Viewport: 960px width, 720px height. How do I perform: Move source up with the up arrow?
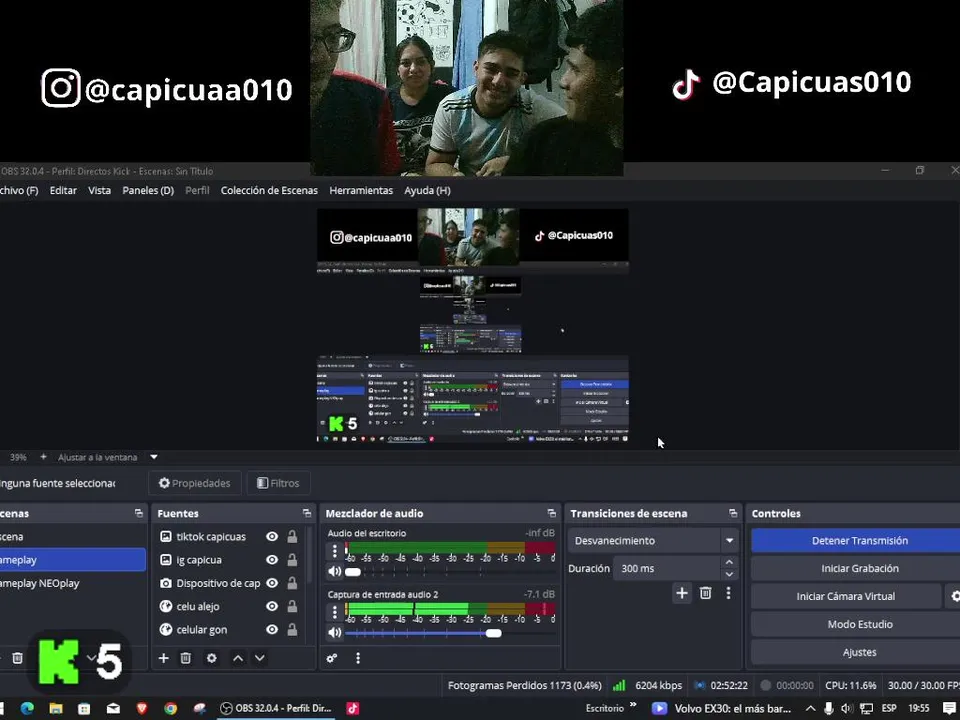click(238, 658)
